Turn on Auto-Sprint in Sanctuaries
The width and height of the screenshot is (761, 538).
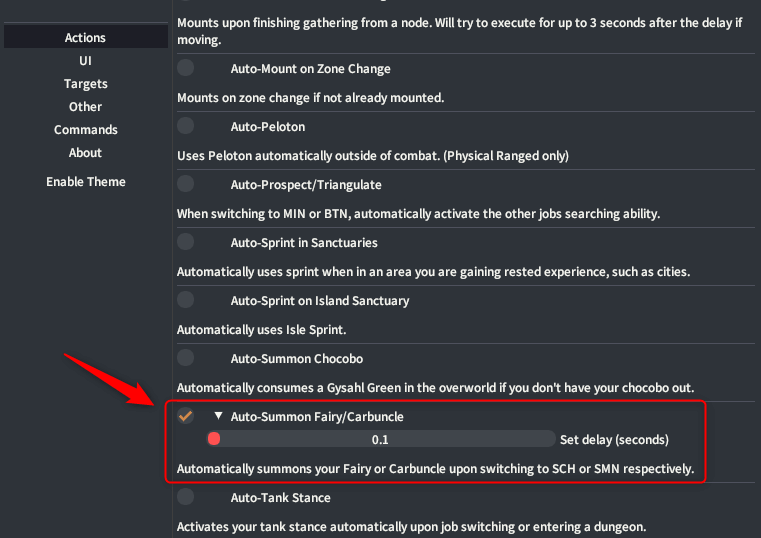186,242
